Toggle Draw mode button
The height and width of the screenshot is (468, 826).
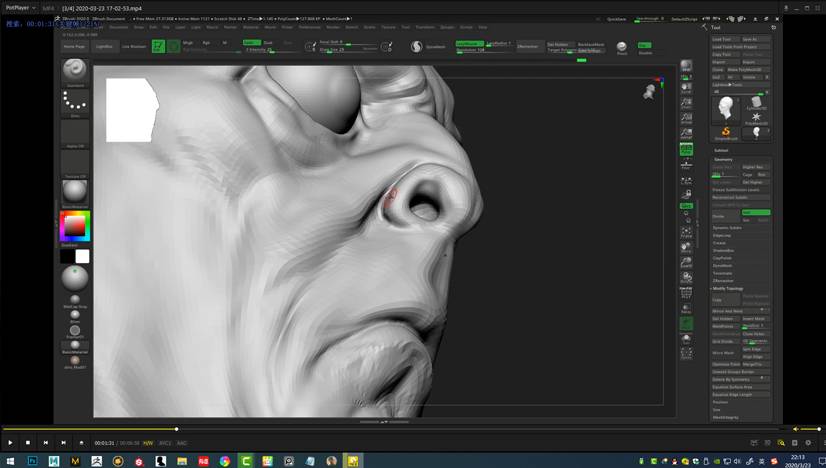pyautogui.click(x=173, y=46)
